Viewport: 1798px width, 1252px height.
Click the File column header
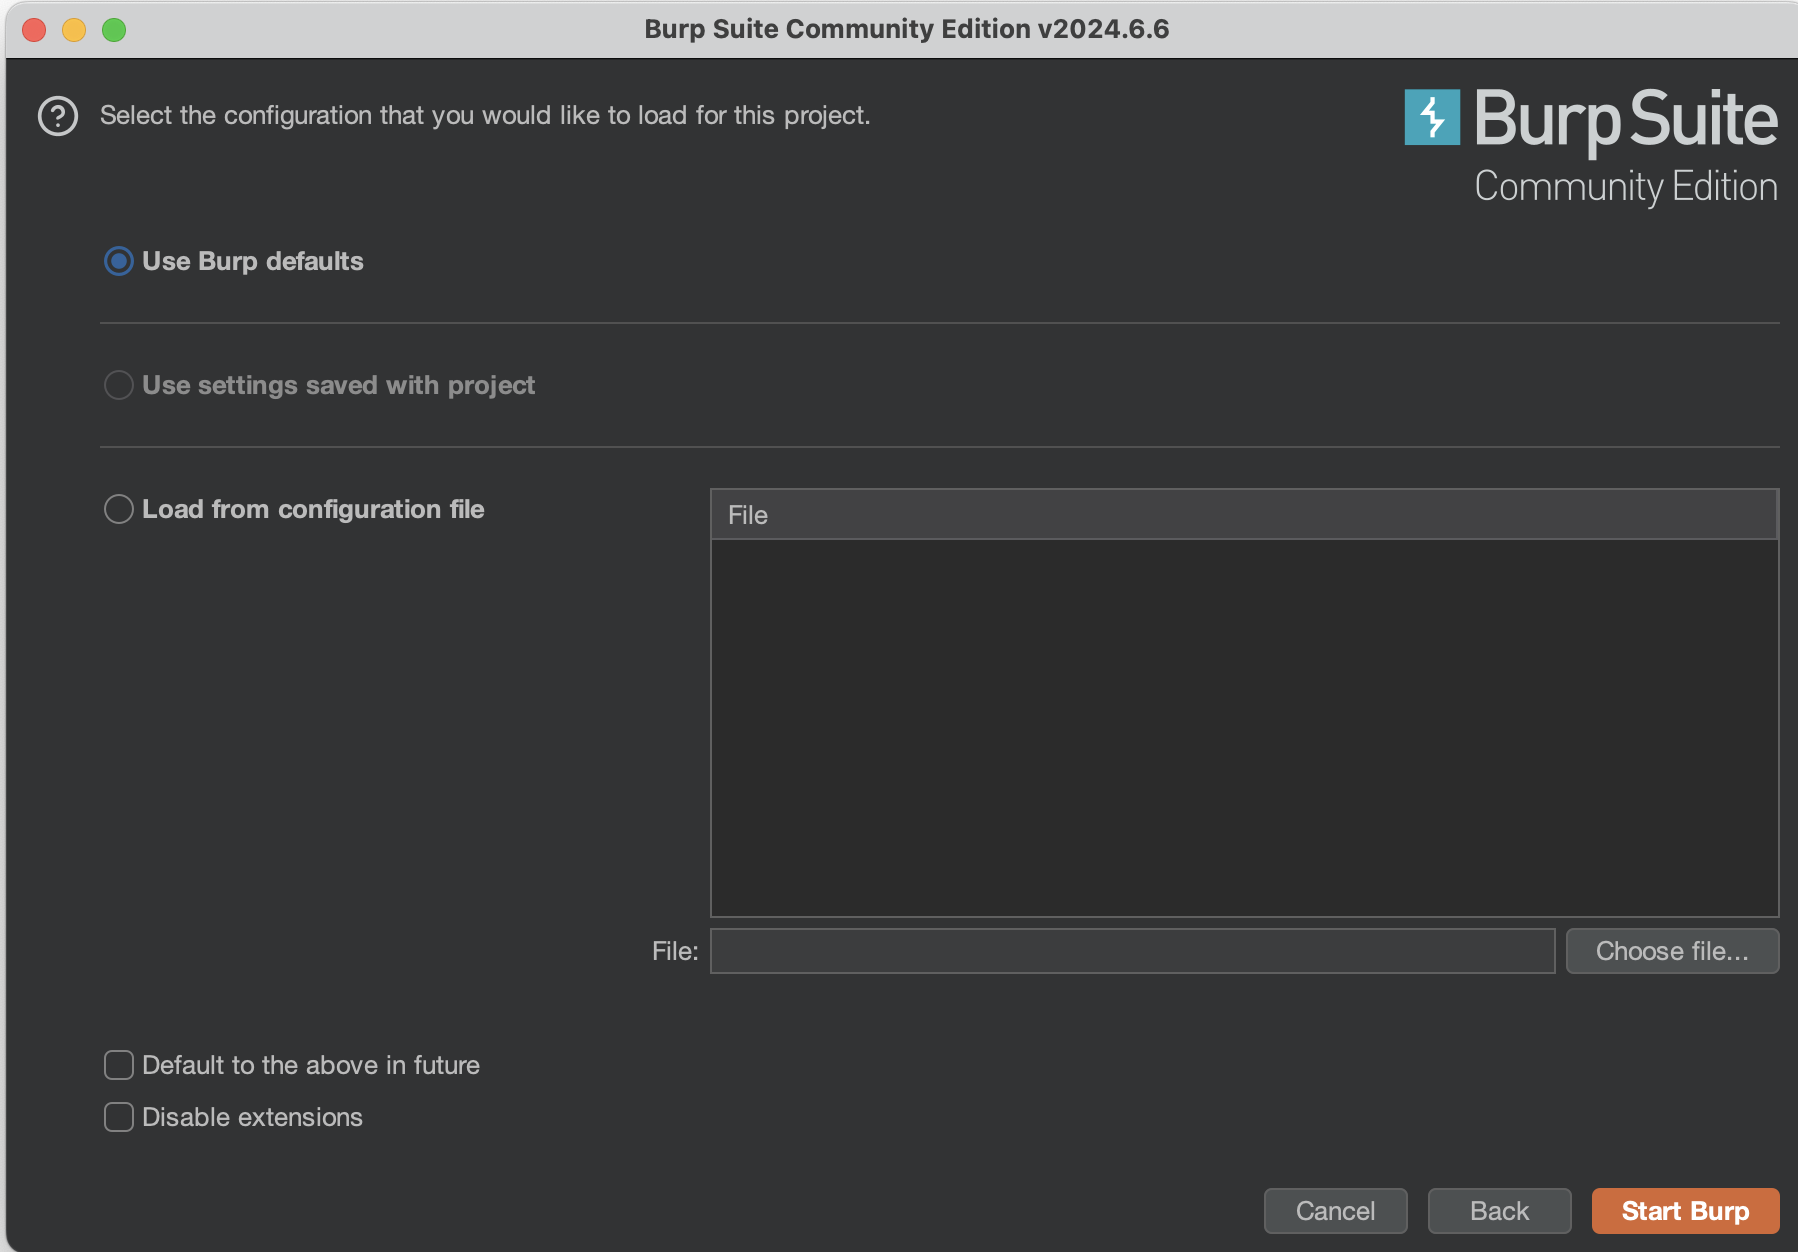pos(1244,515)
